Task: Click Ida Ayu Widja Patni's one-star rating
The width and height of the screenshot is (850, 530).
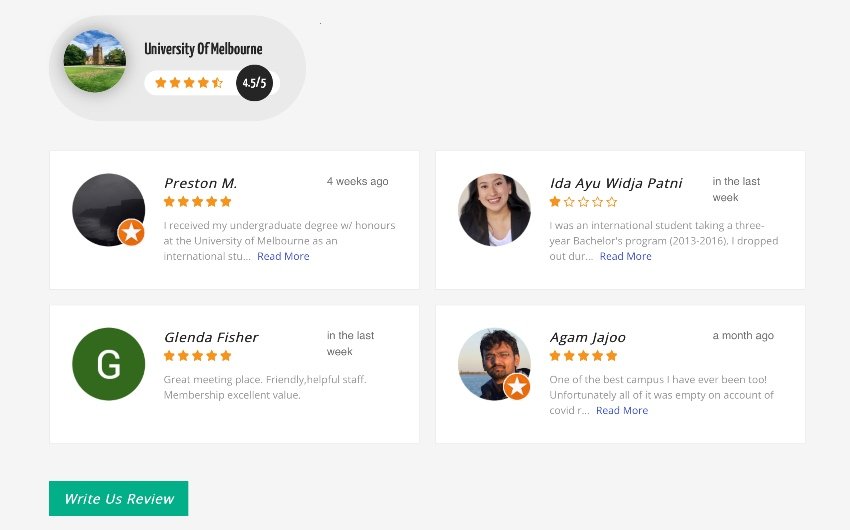Action: 583,202
